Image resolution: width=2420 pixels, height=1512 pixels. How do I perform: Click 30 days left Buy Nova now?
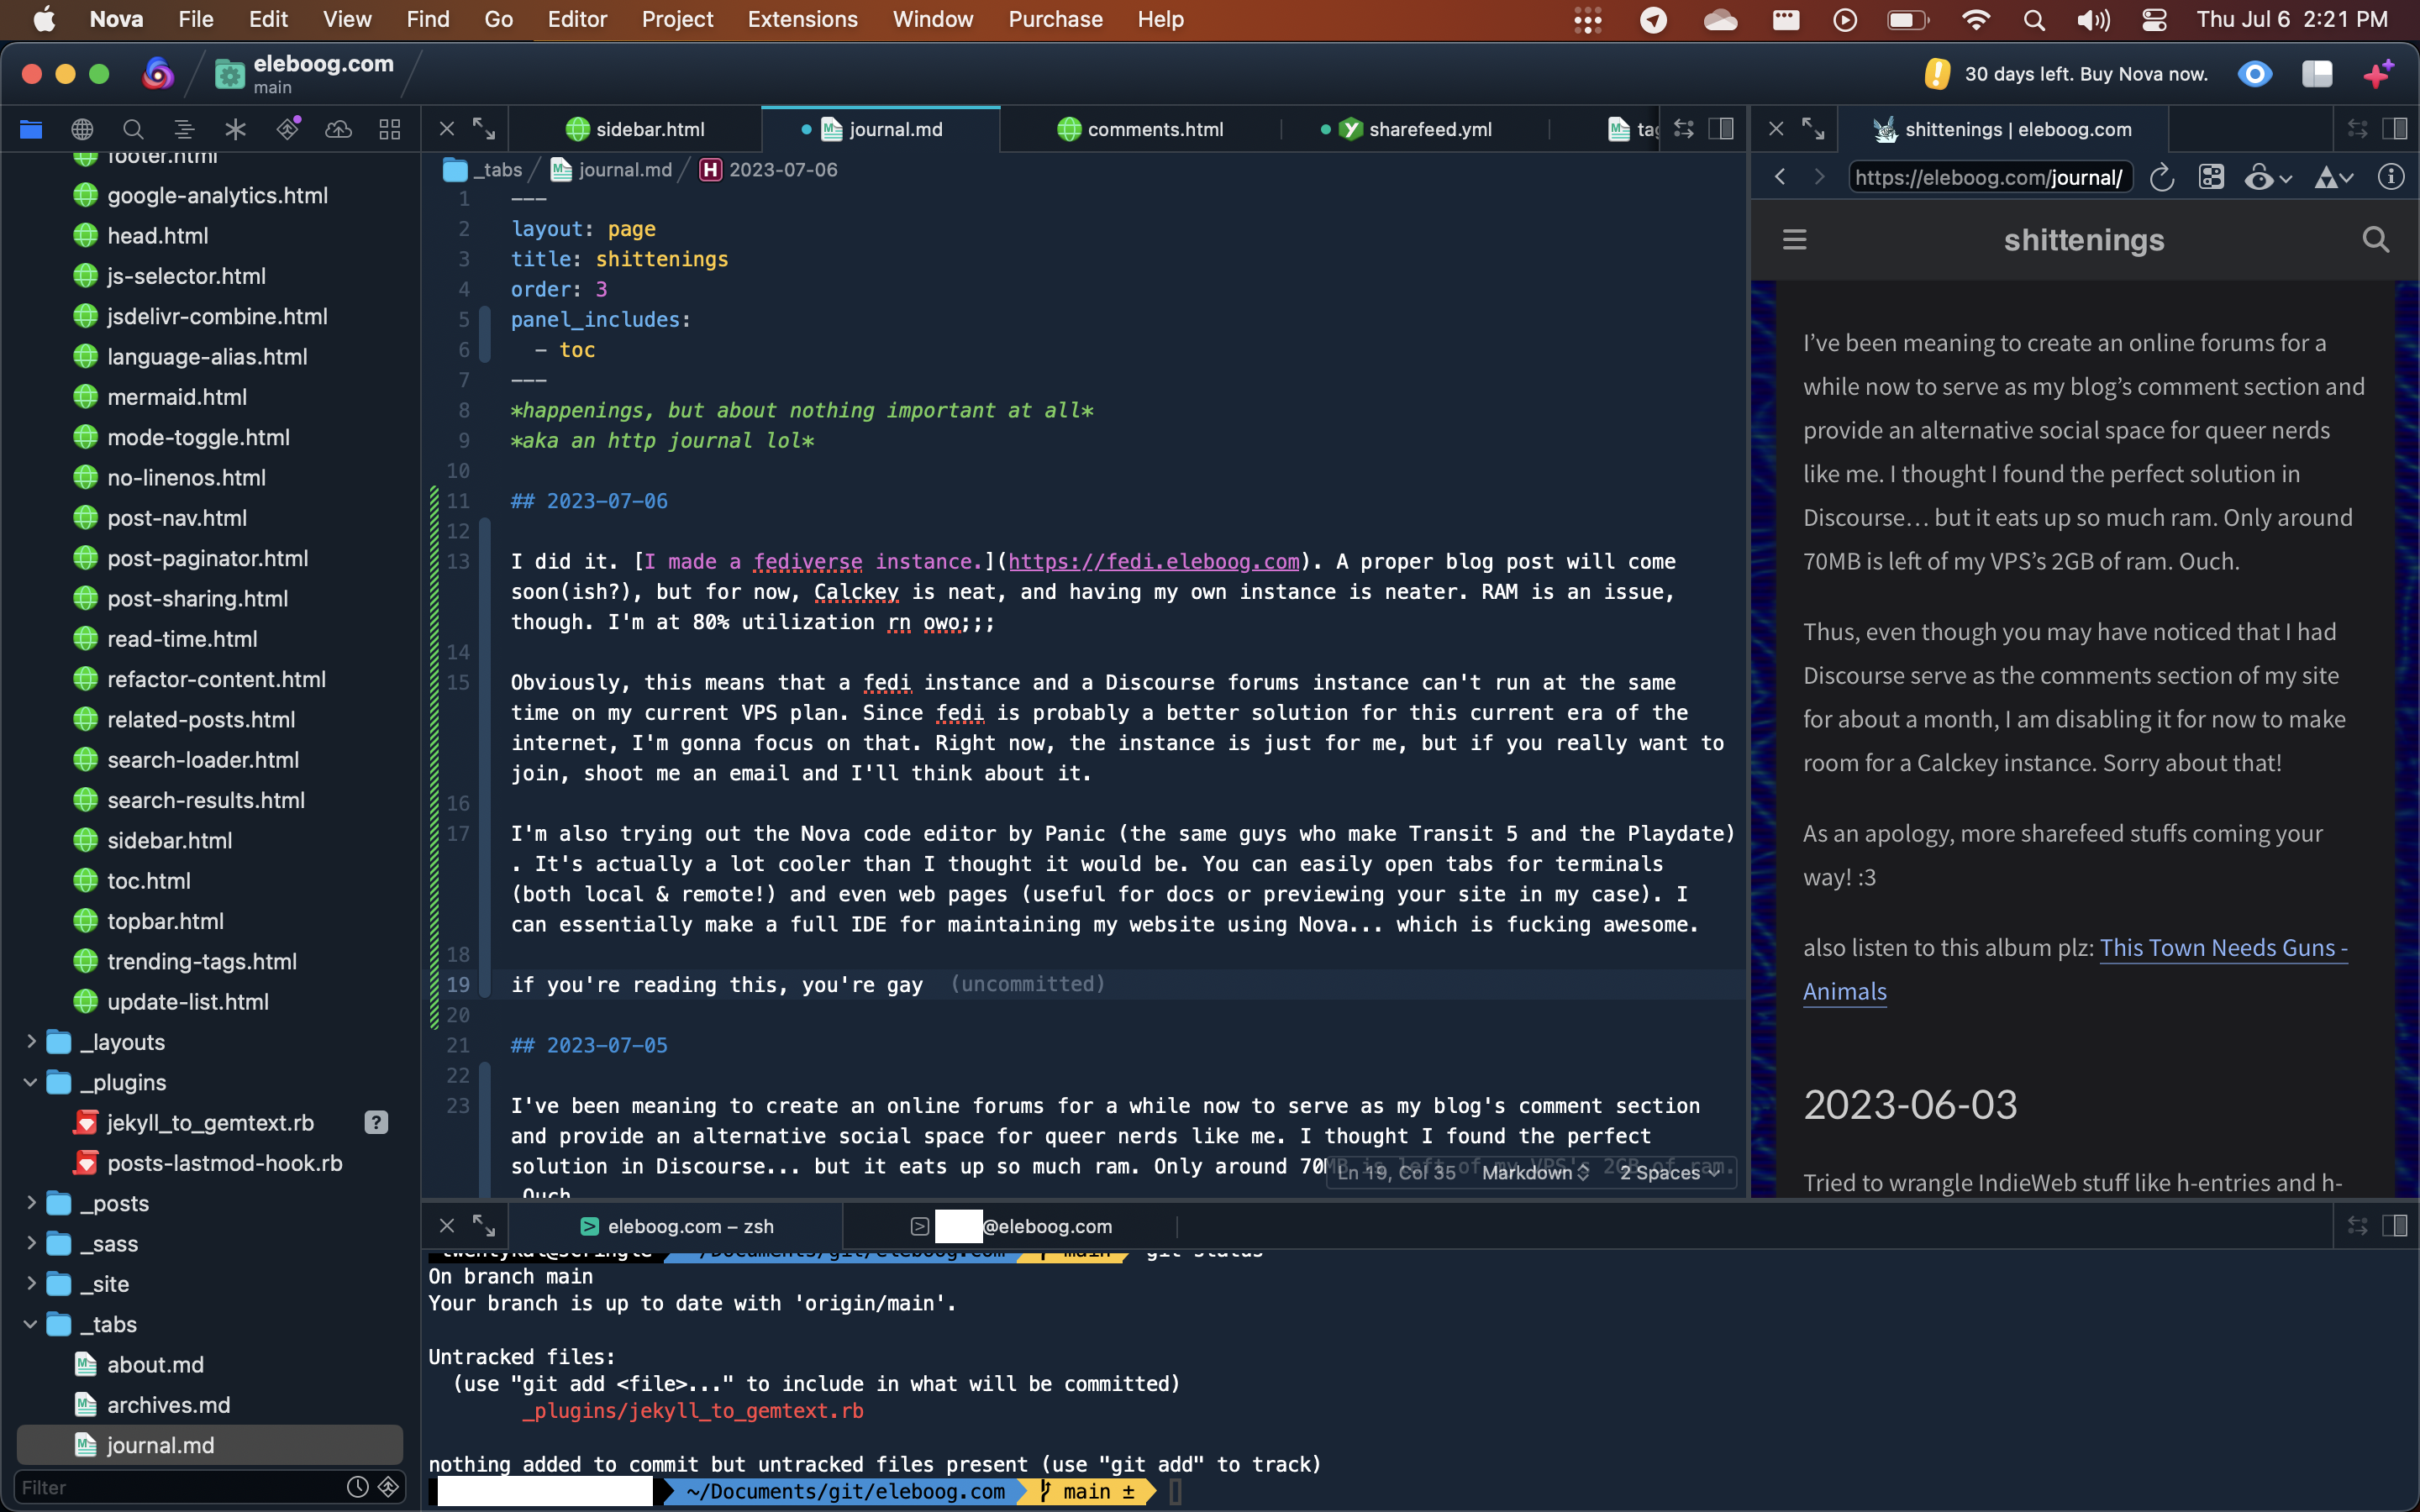coord(2066,73)
